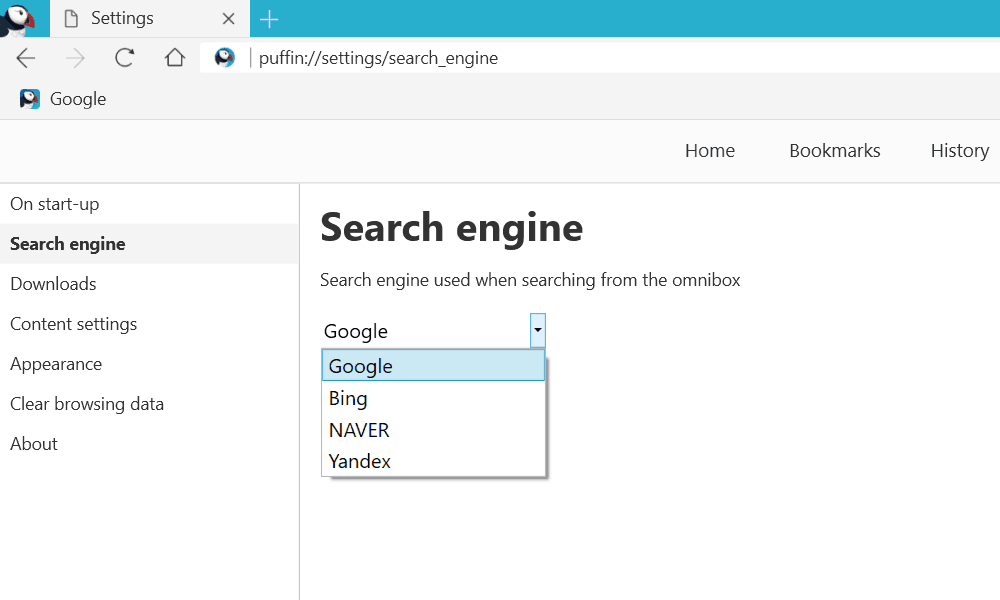Click the Google favicon in the bookmarks bar

coord(29,98)
